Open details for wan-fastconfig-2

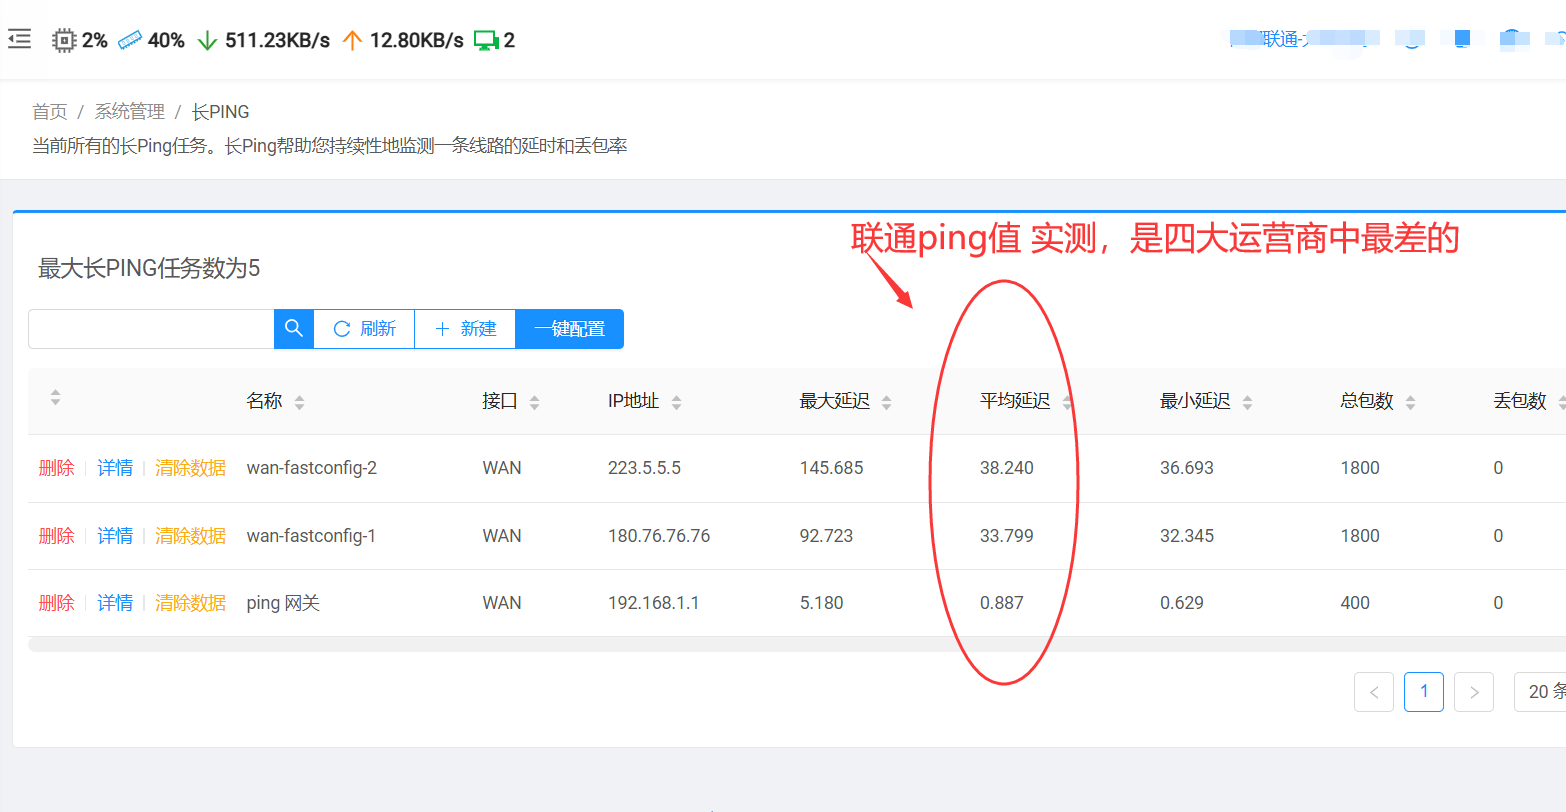tap(115, 468)
